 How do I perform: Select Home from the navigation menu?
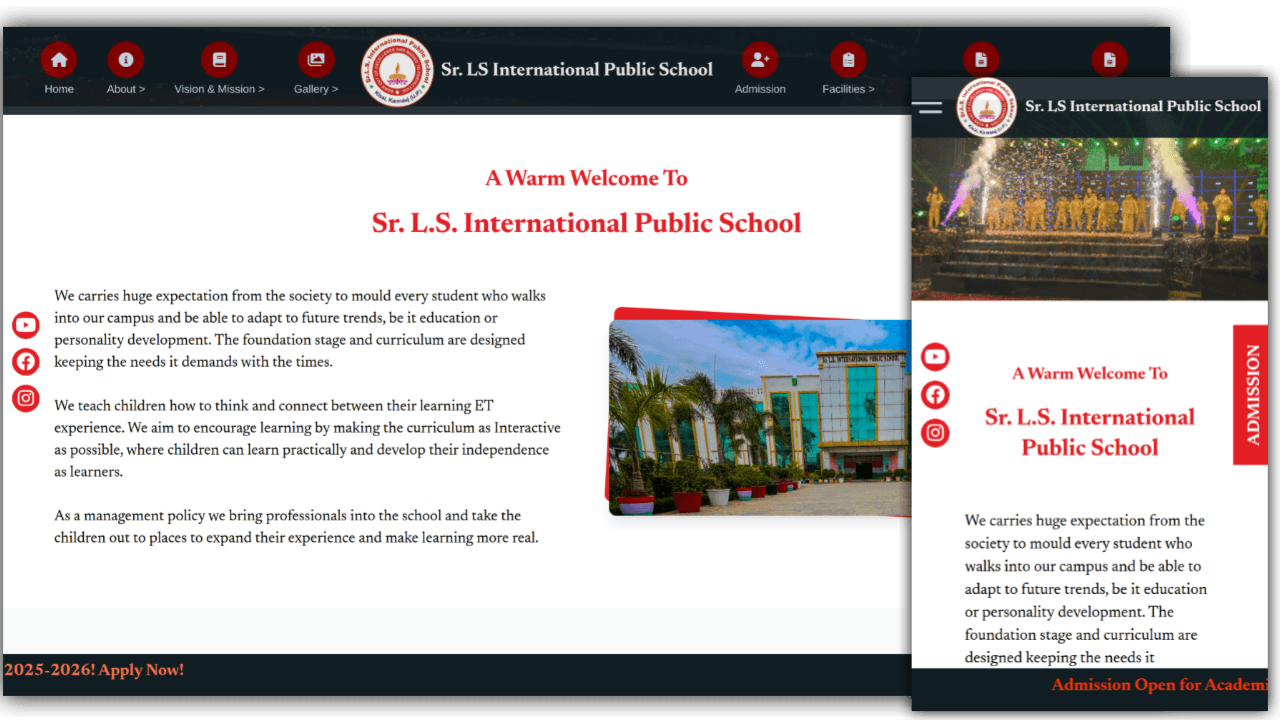click(59, 88)
